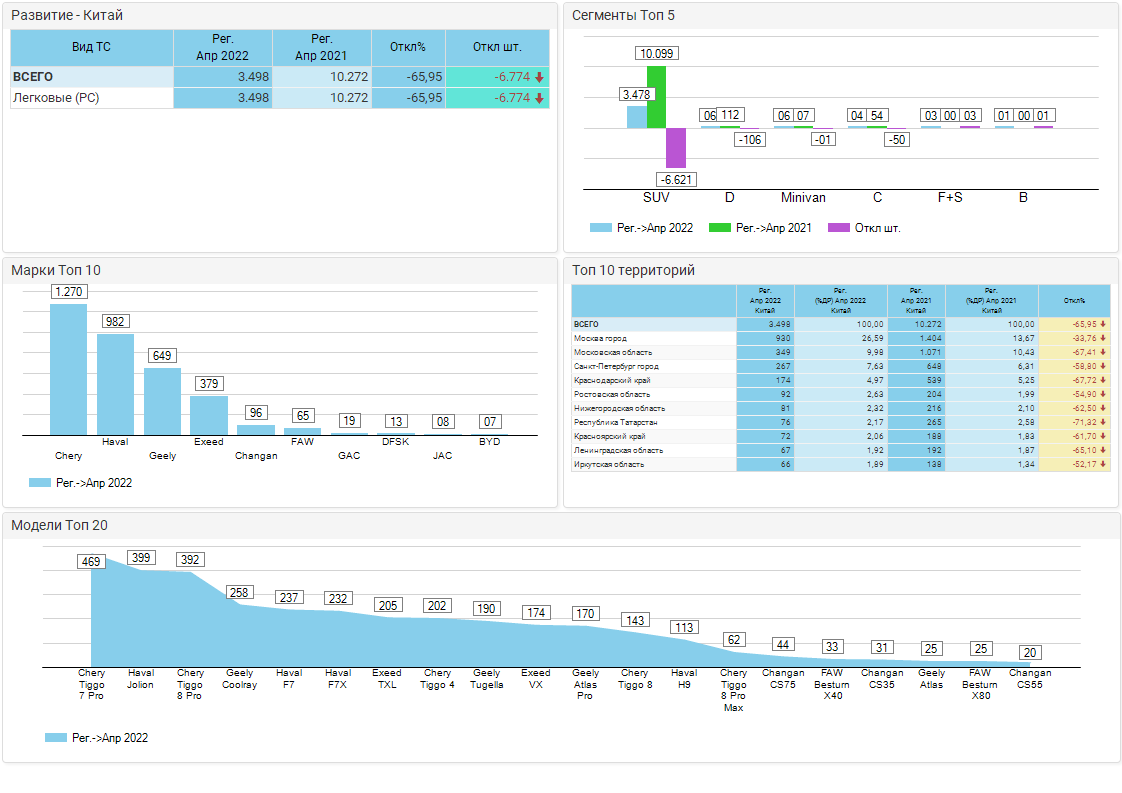Click red down arrow in ВСЕГО row
Image resolution: width=1122 pixels, height=793 pixels.
539,77
